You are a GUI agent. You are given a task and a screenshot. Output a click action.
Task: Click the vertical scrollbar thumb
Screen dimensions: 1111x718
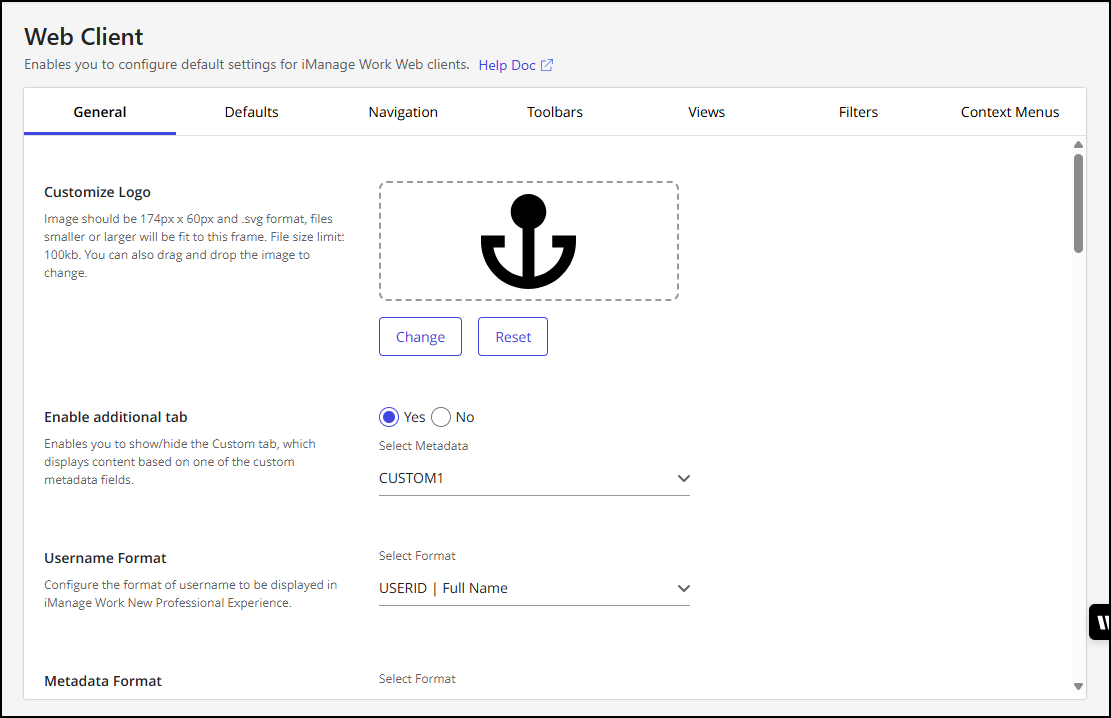(x=1078, y=203)
